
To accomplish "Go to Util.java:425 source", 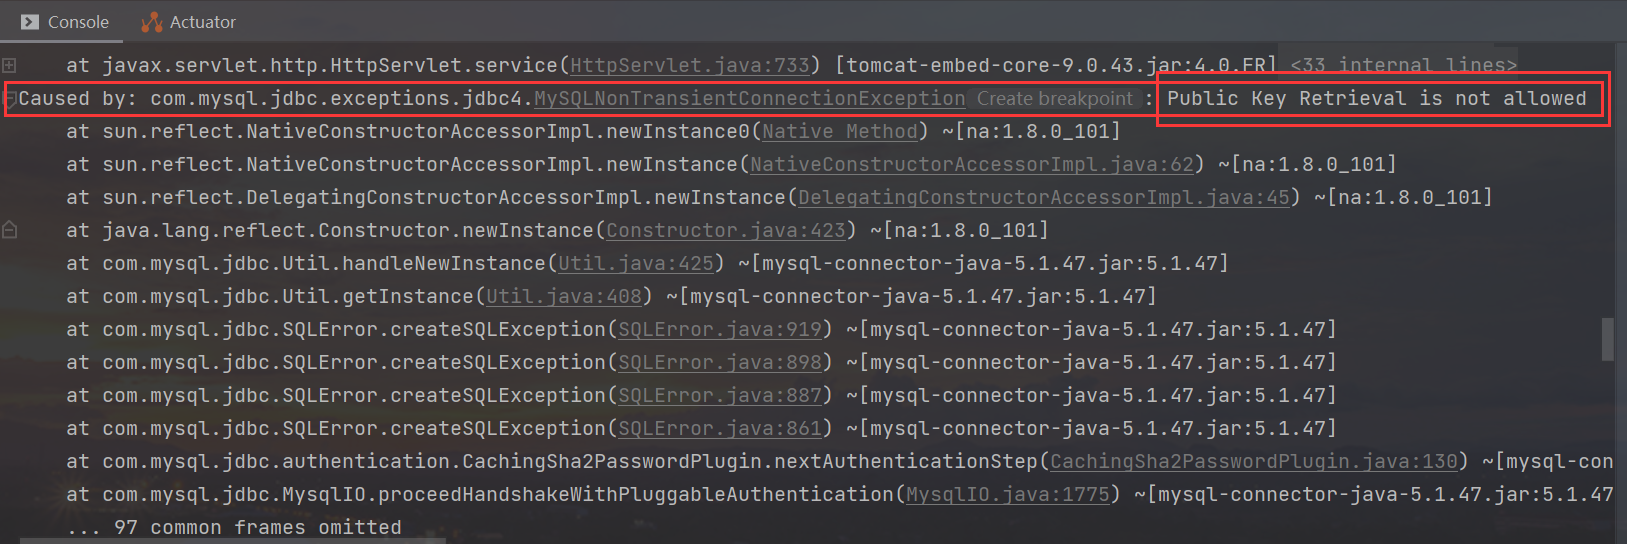I will click(636, 264).
